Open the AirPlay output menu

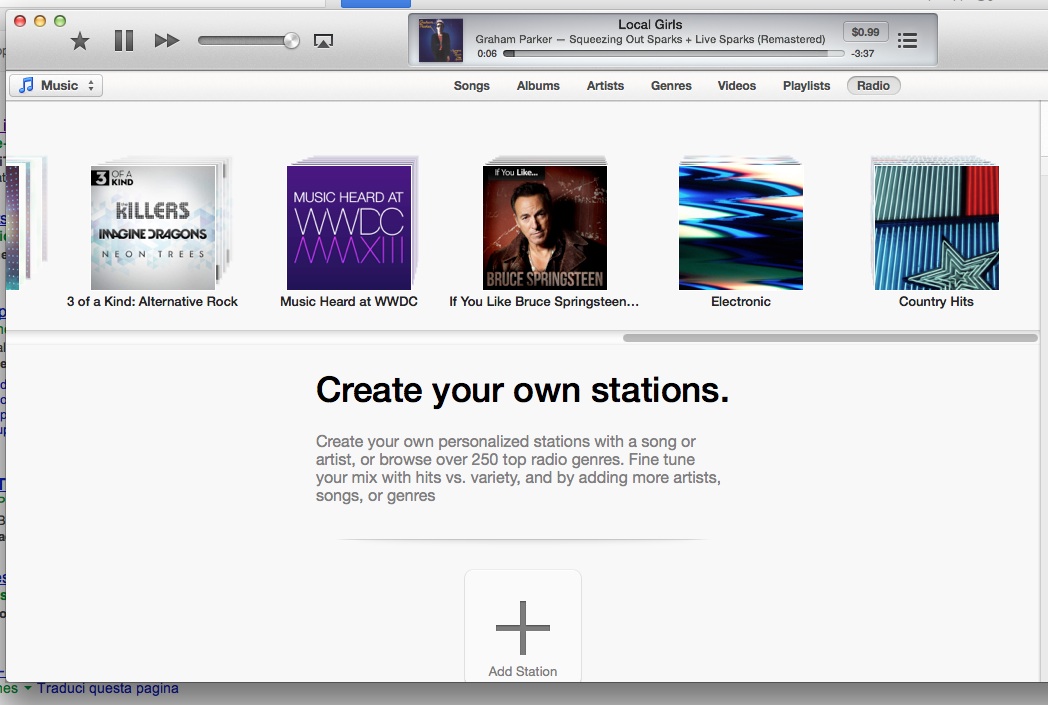click(x=323, y=41)
